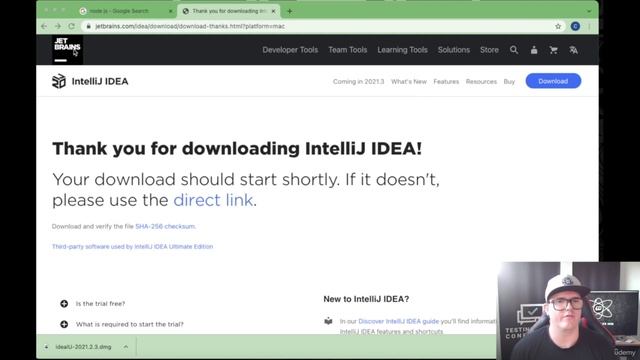Open the ideaIU-2021.2.3.dmg download options chevron
The image size is (640, 360).
pyautogui.click(x=126, y=347)
